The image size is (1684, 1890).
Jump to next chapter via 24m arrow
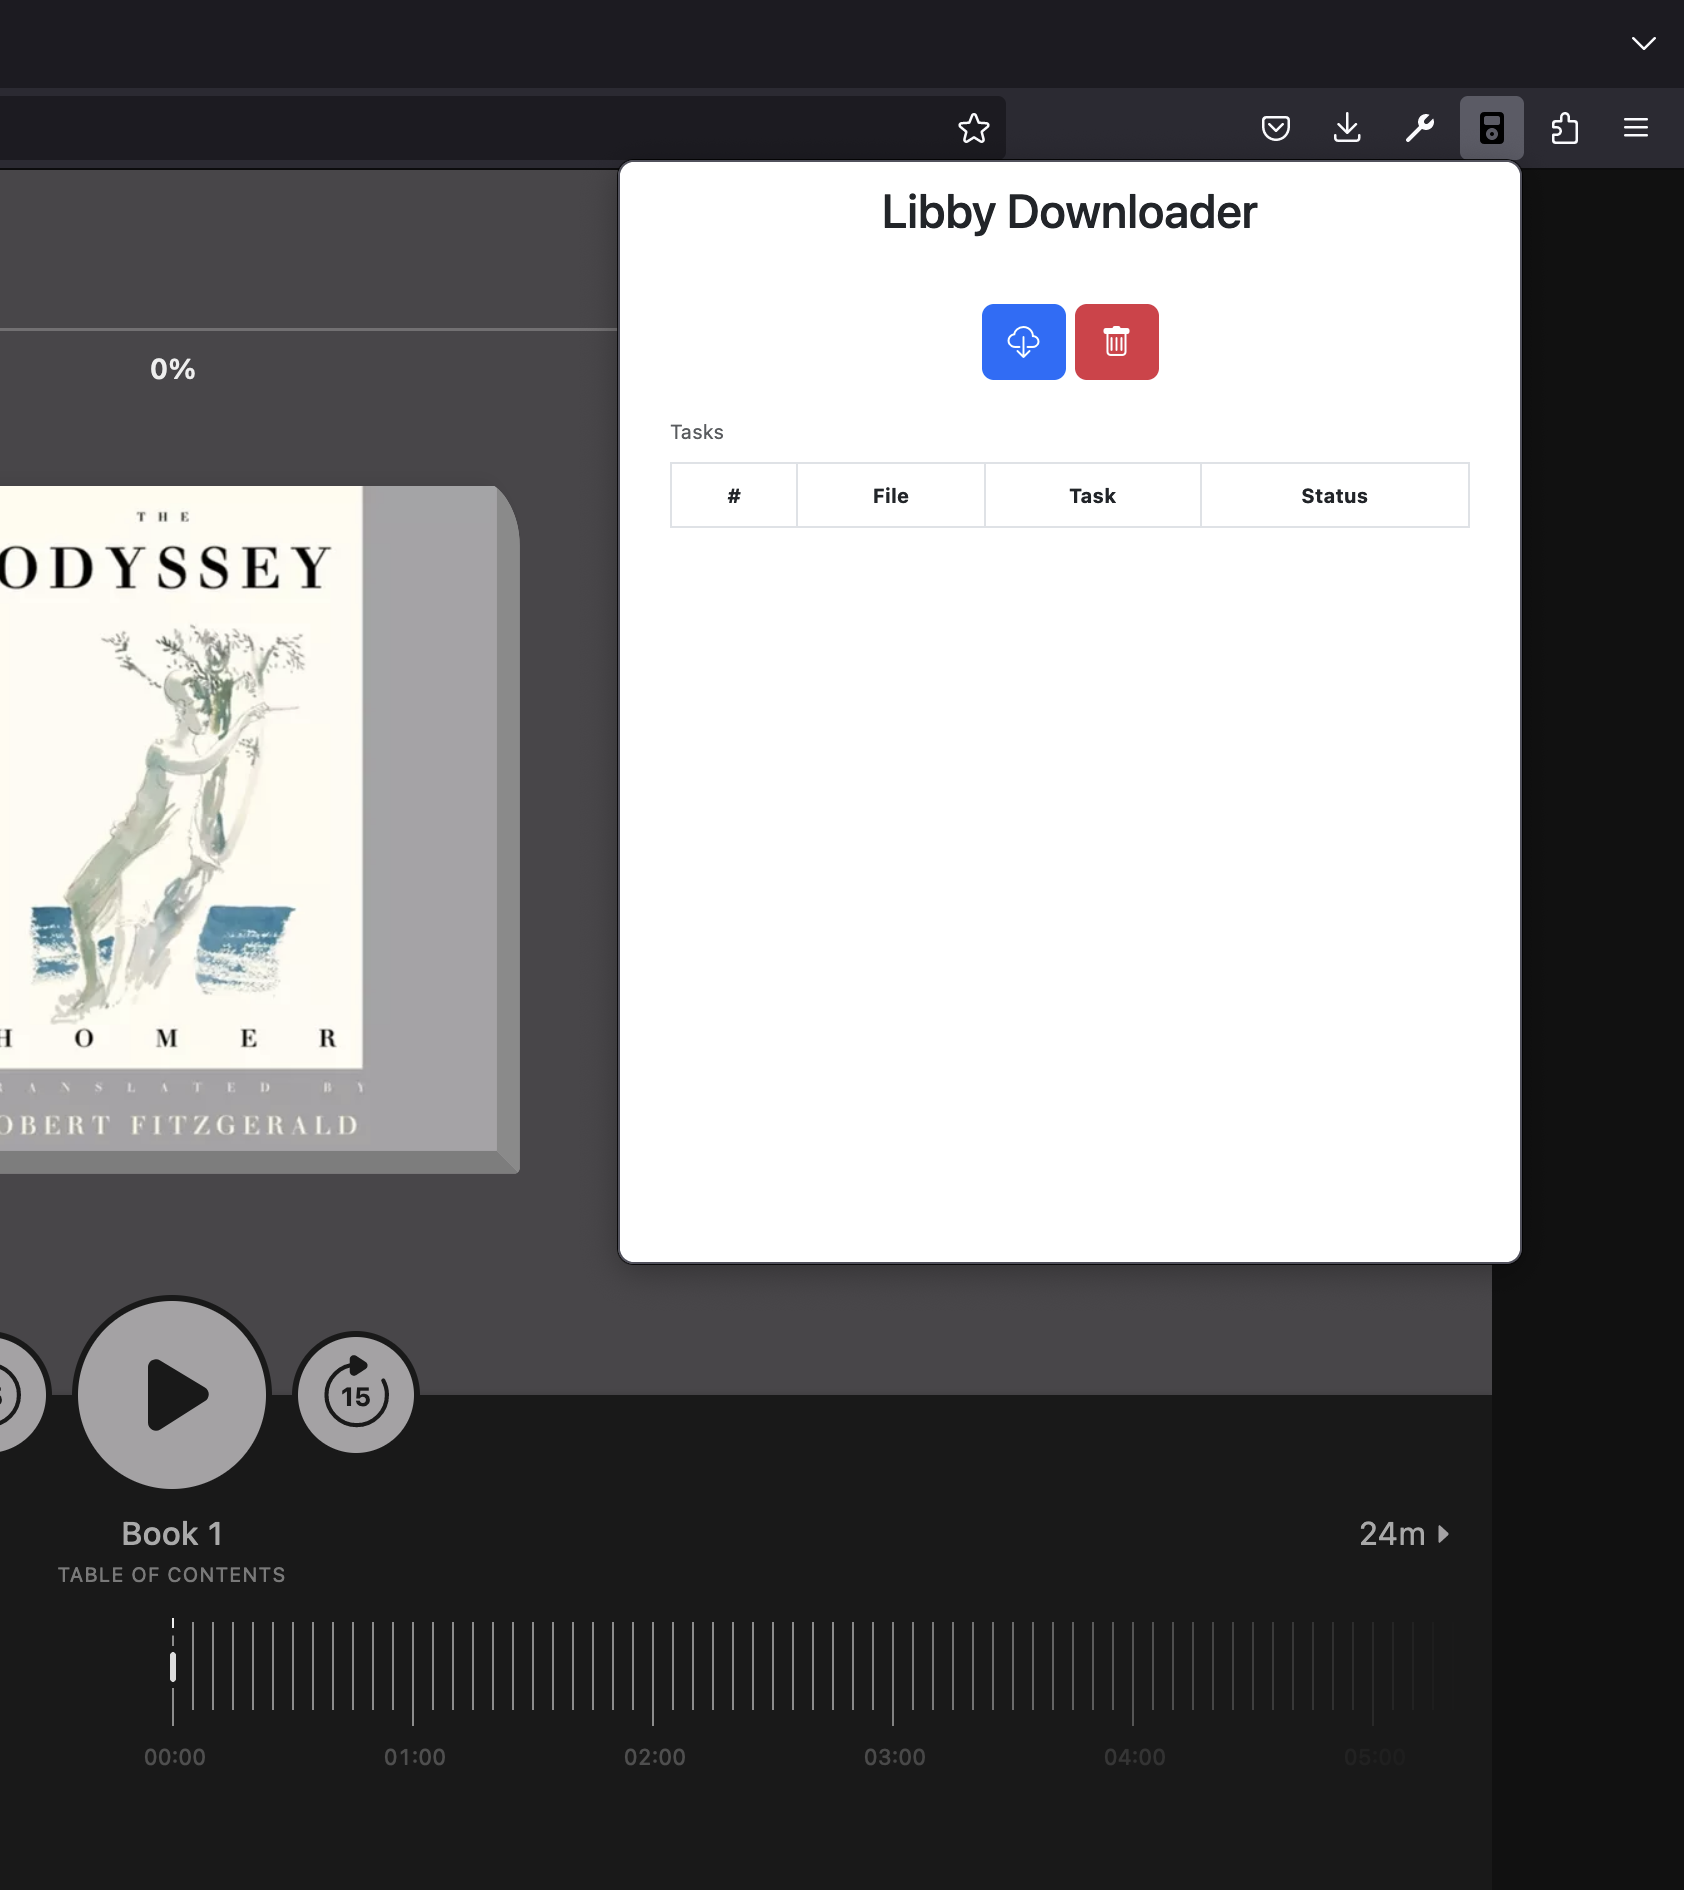[x=1404, y=1534]
